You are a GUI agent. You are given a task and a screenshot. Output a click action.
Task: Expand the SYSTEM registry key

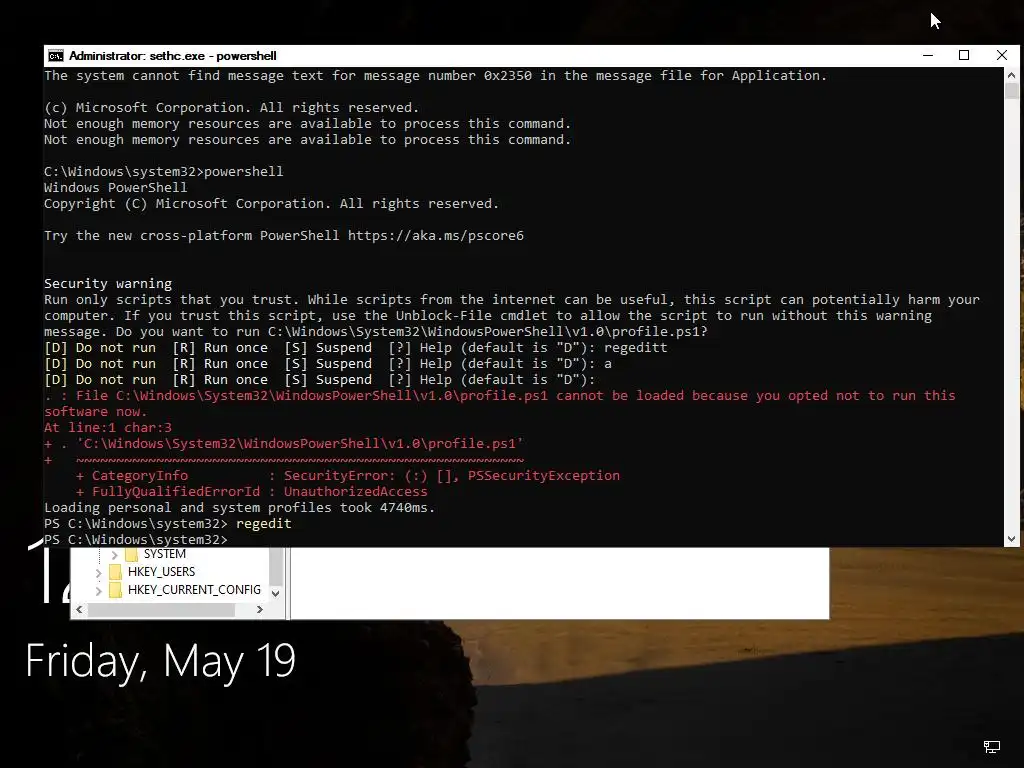pyautogui.click(x=114, y=554)
